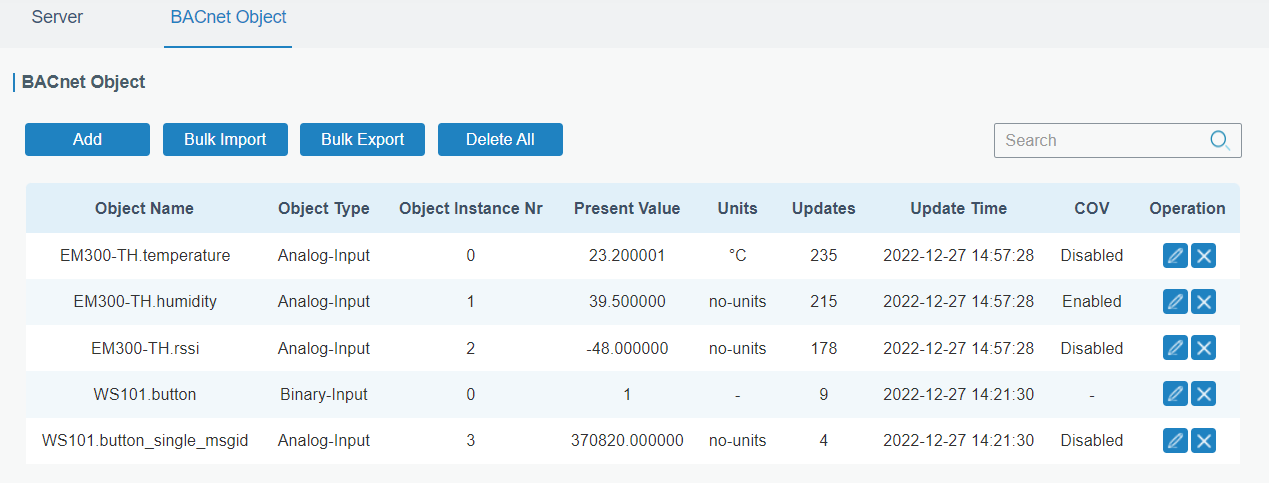Click the Update Time column header
1269x483 pixels.
point(958,209)
